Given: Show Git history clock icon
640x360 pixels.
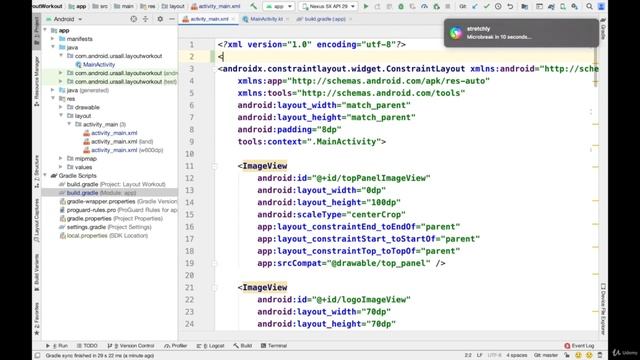Looking at the screenshot, I should tap(498, 7).
